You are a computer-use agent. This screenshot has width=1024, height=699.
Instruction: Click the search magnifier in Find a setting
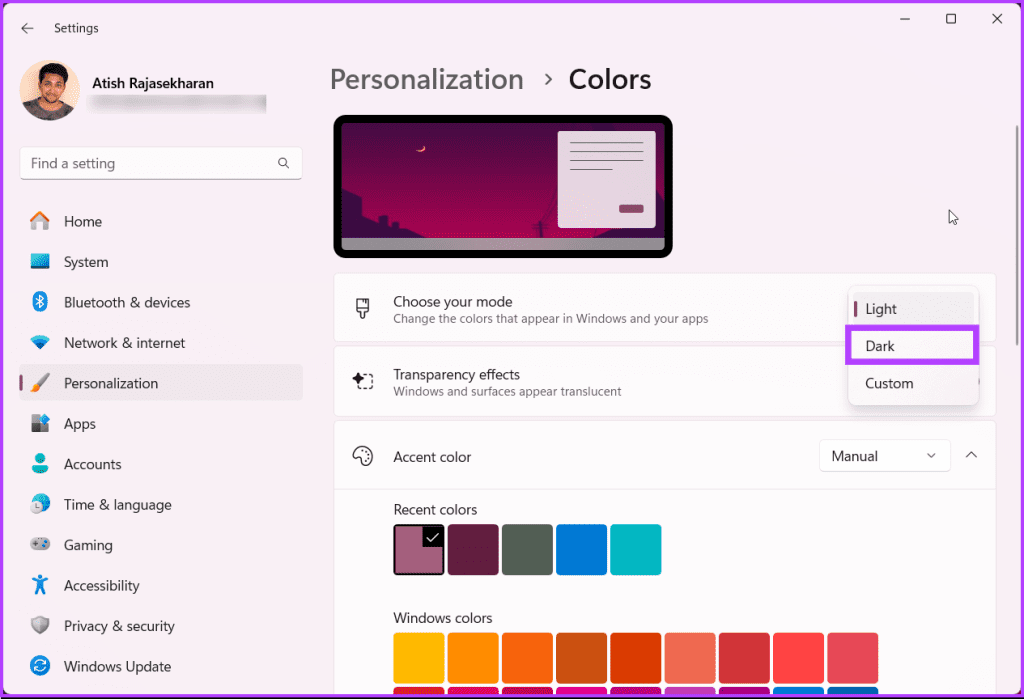coord(284,163)
